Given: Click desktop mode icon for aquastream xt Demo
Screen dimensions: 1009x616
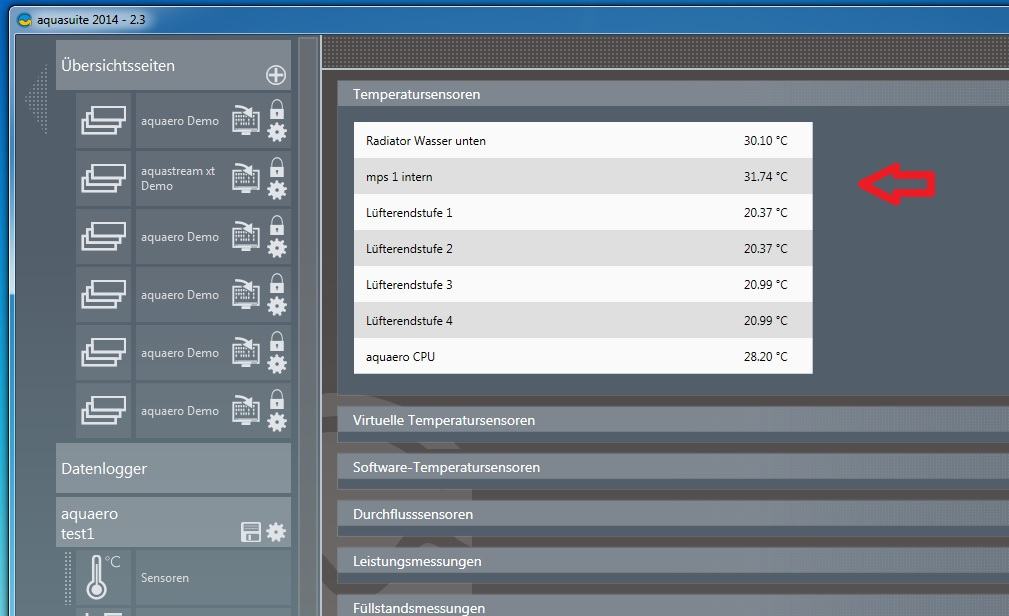Looking at the screenshot, I should tap(246, 178).
